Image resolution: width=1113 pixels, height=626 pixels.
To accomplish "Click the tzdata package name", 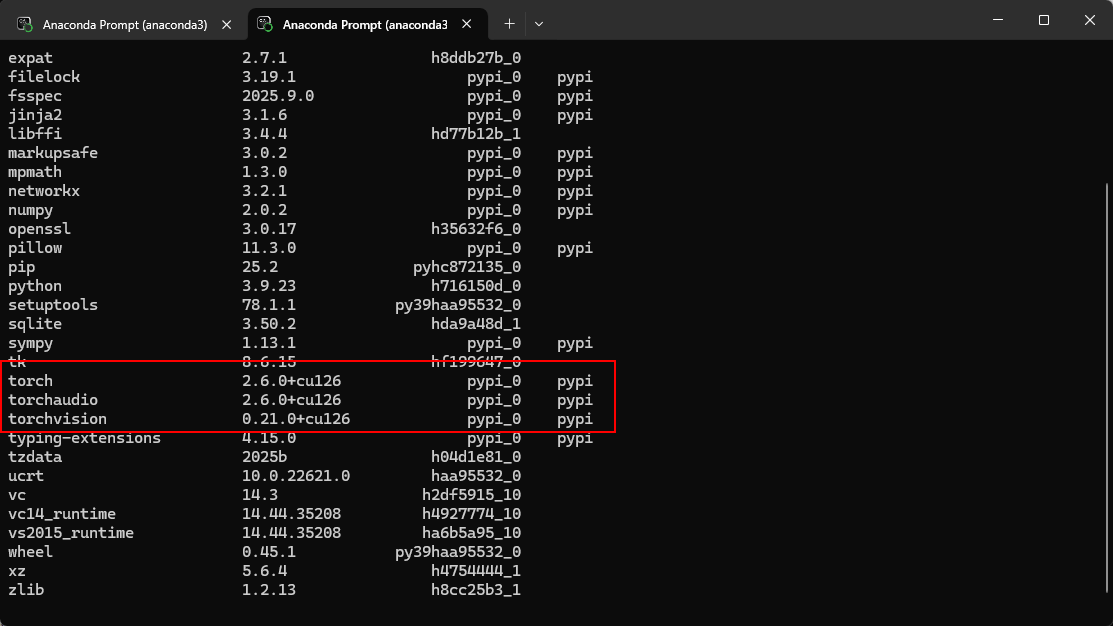I will pyautogui.click(x=35, y=457).
